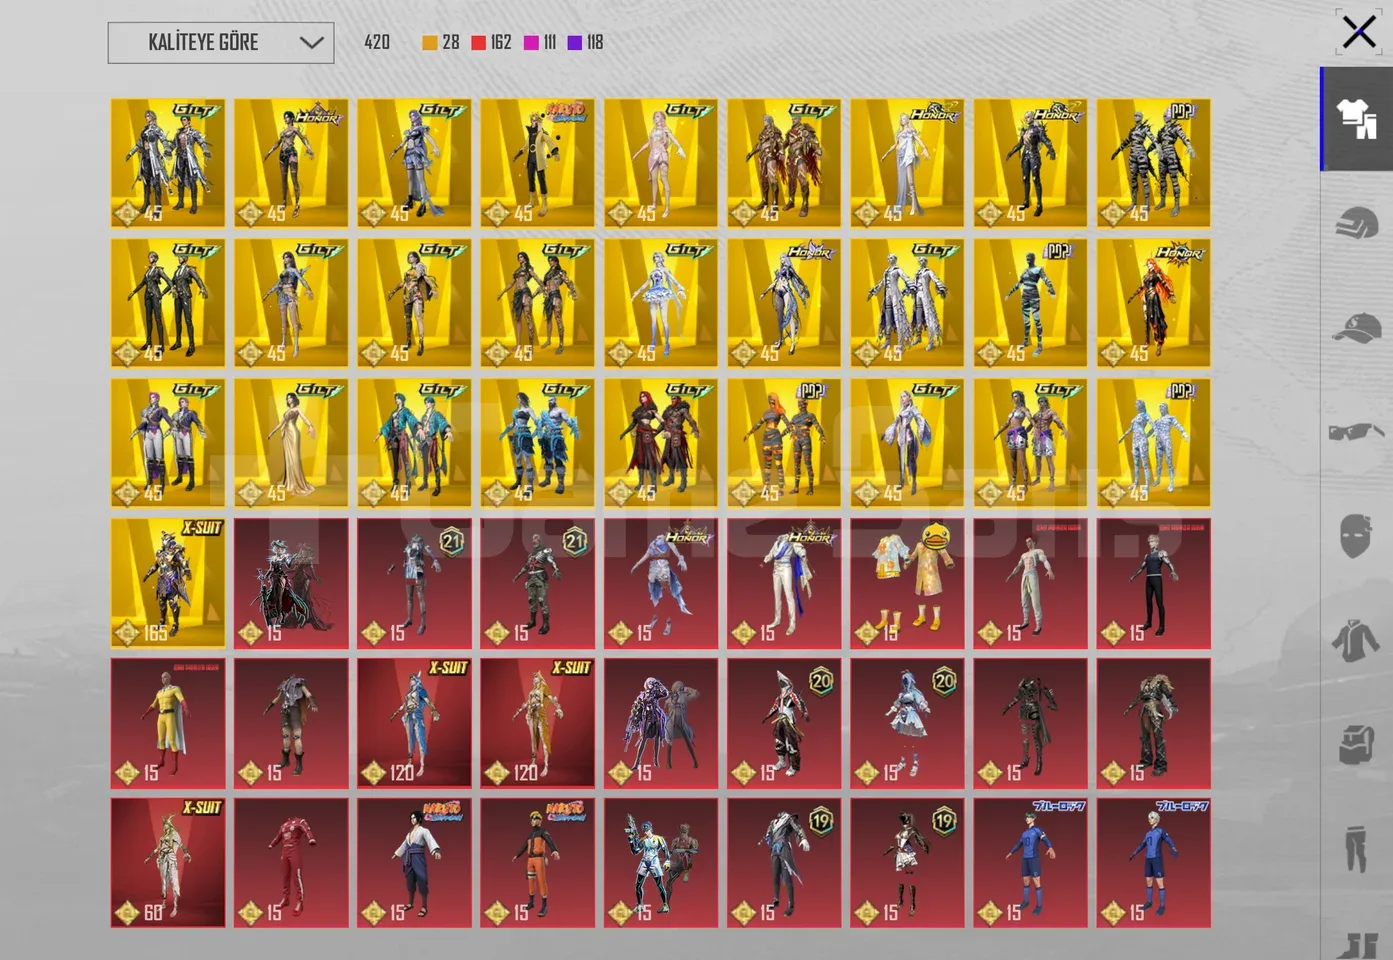
Task: Open the jacket tops category icon
Action: 1356,640
